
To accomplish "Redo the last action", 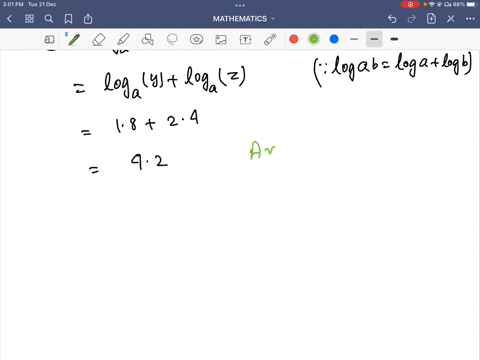I will [x=412, y=19].
